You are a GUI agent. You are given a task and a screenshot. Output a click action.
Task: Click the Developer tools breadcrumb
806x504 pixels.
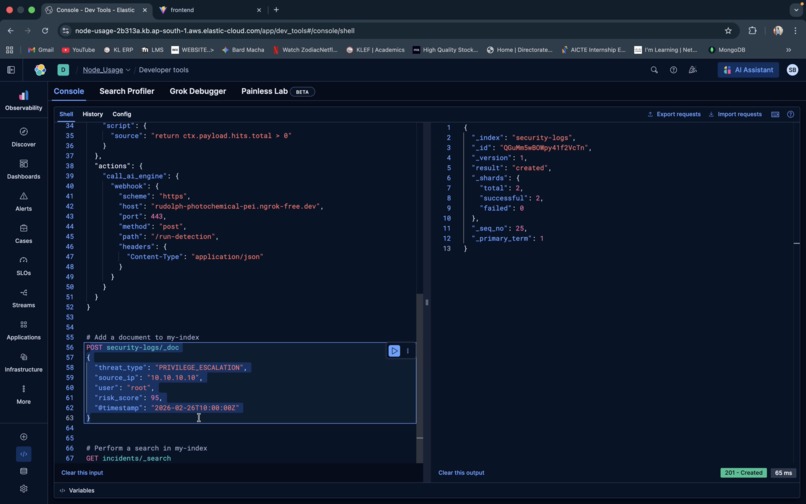pyautogui.click(x=163, y=70)
